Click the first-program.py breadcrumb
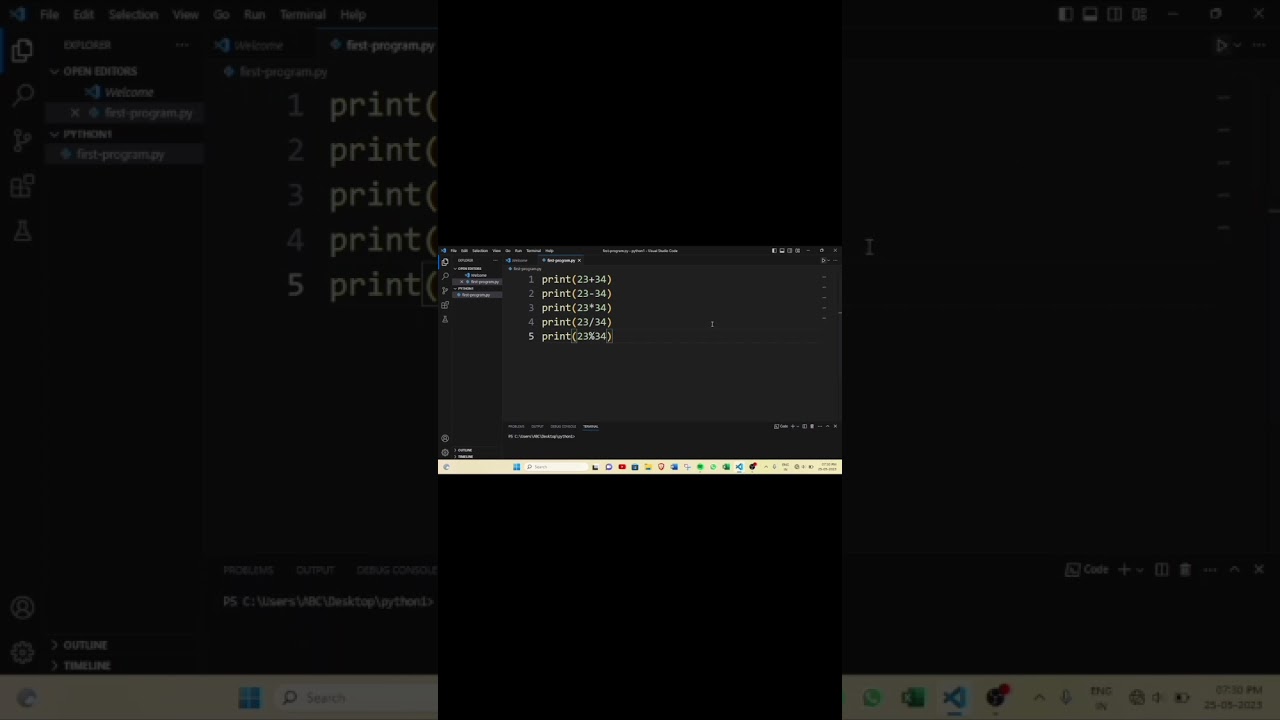The width and height of the screenshot is (1280, 720). coord(526,269)
